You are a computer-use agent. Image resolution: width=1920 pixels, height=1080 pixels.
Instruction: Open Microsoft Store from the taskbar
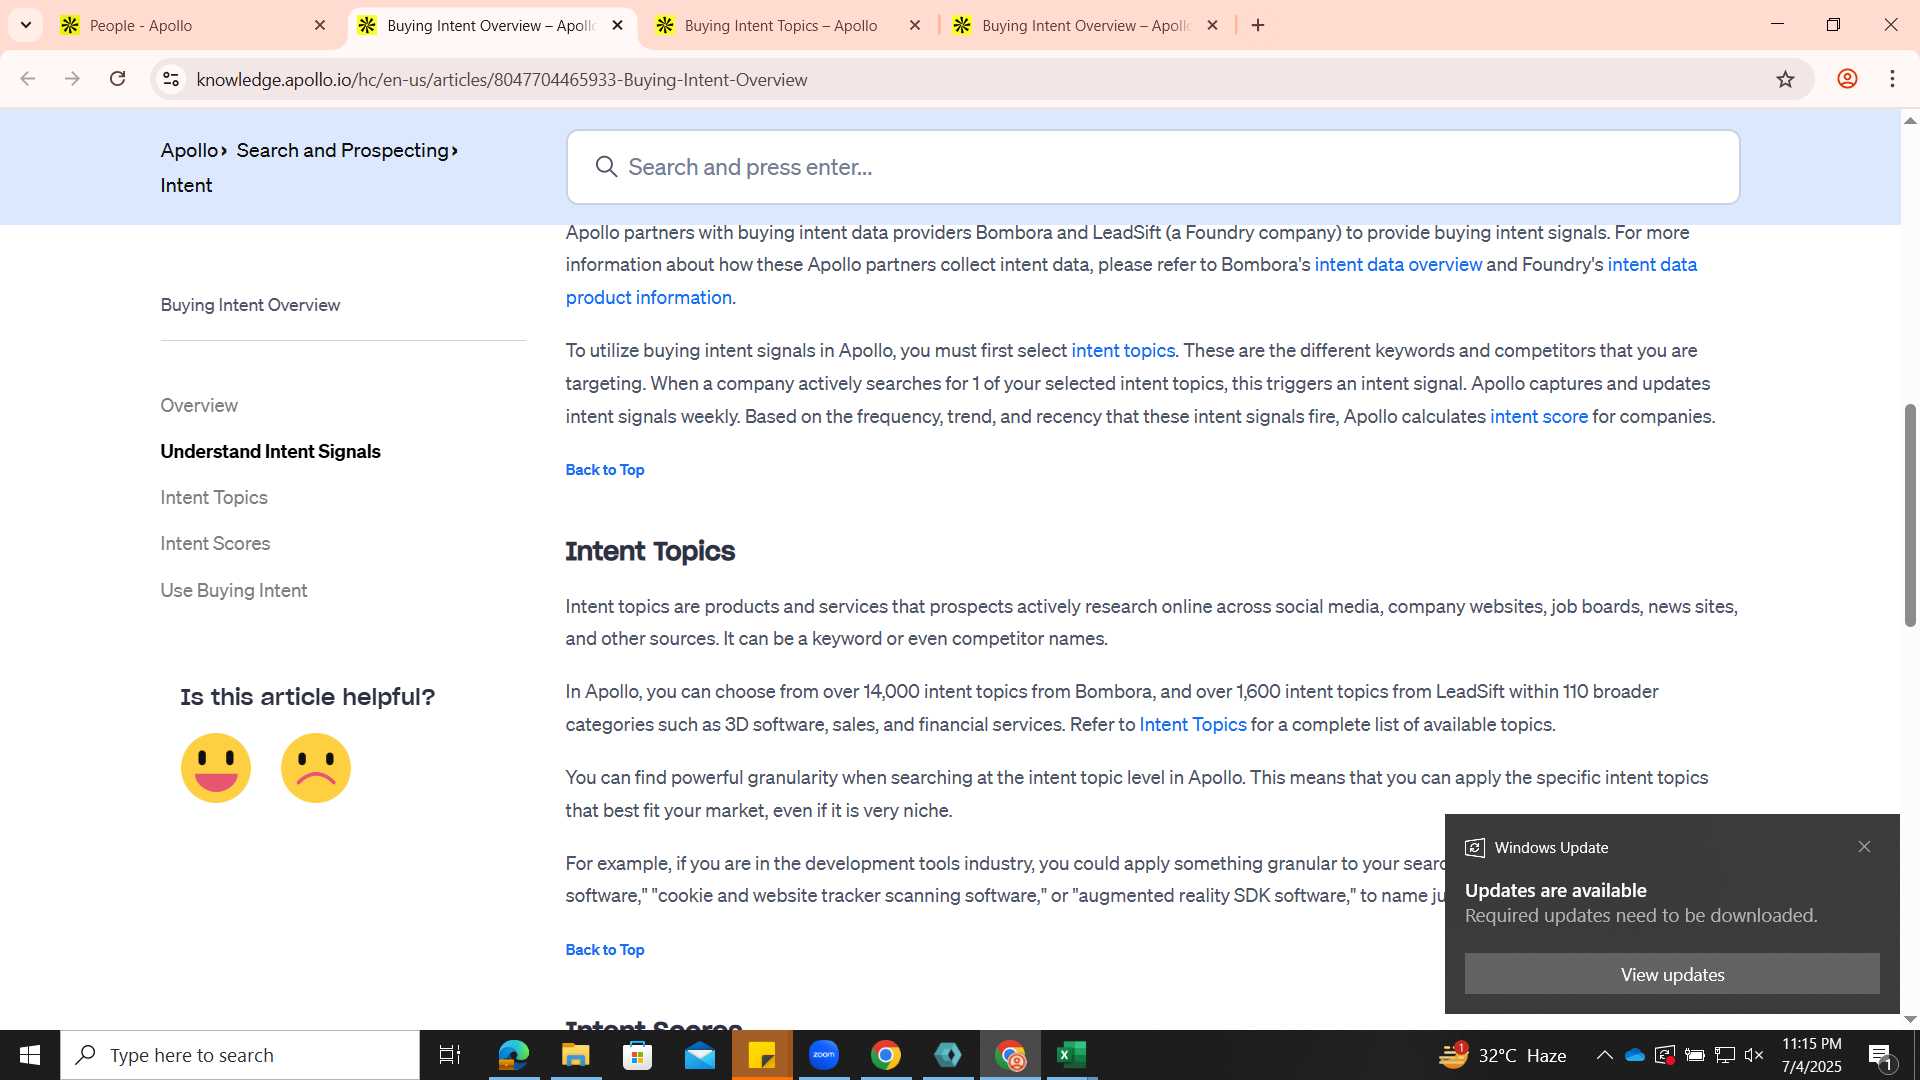coord(637,1055)
